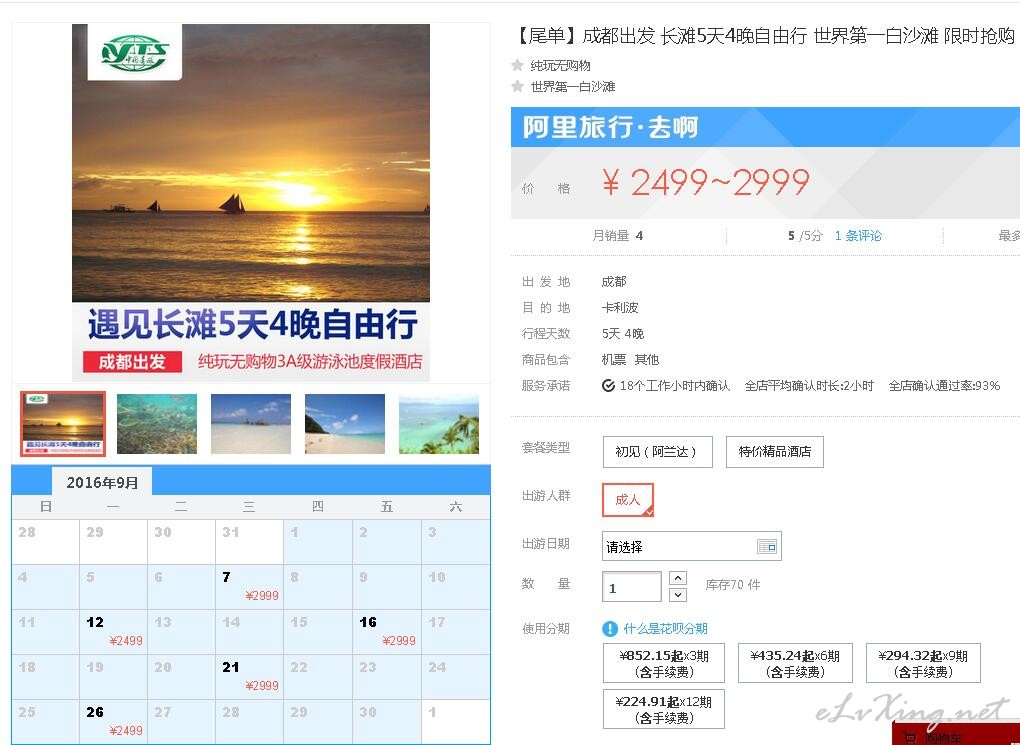
Task: Open the 出游日期 请选择 date dropdown
Action: [x=691, y=547]
